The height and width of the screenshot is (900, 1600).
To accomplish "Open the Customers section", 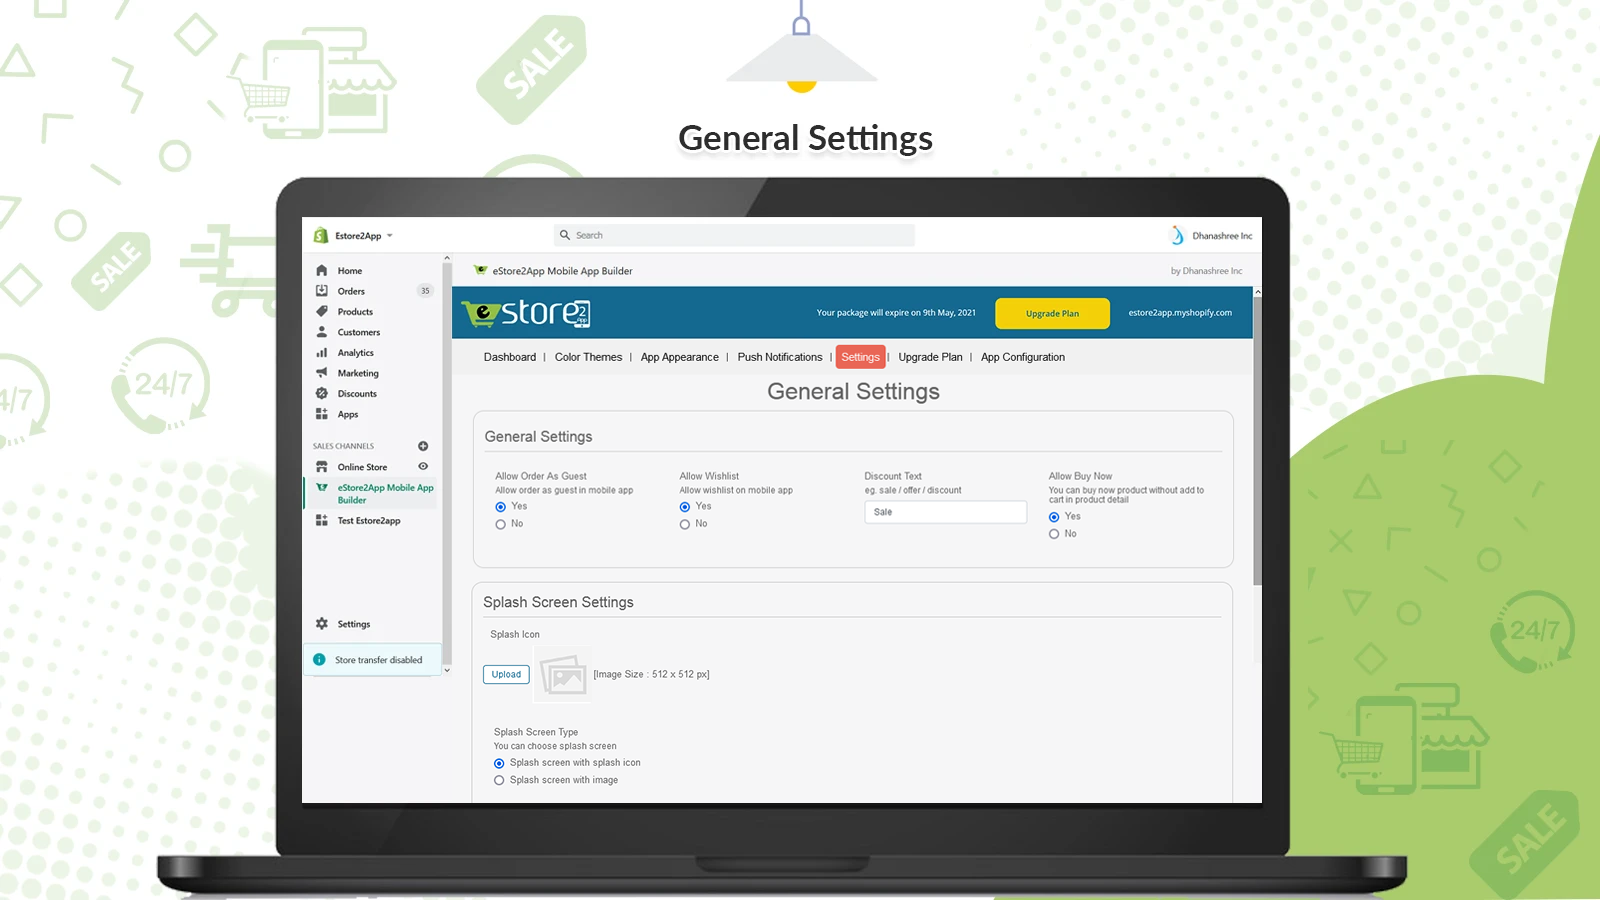I will tap(322, 332).
